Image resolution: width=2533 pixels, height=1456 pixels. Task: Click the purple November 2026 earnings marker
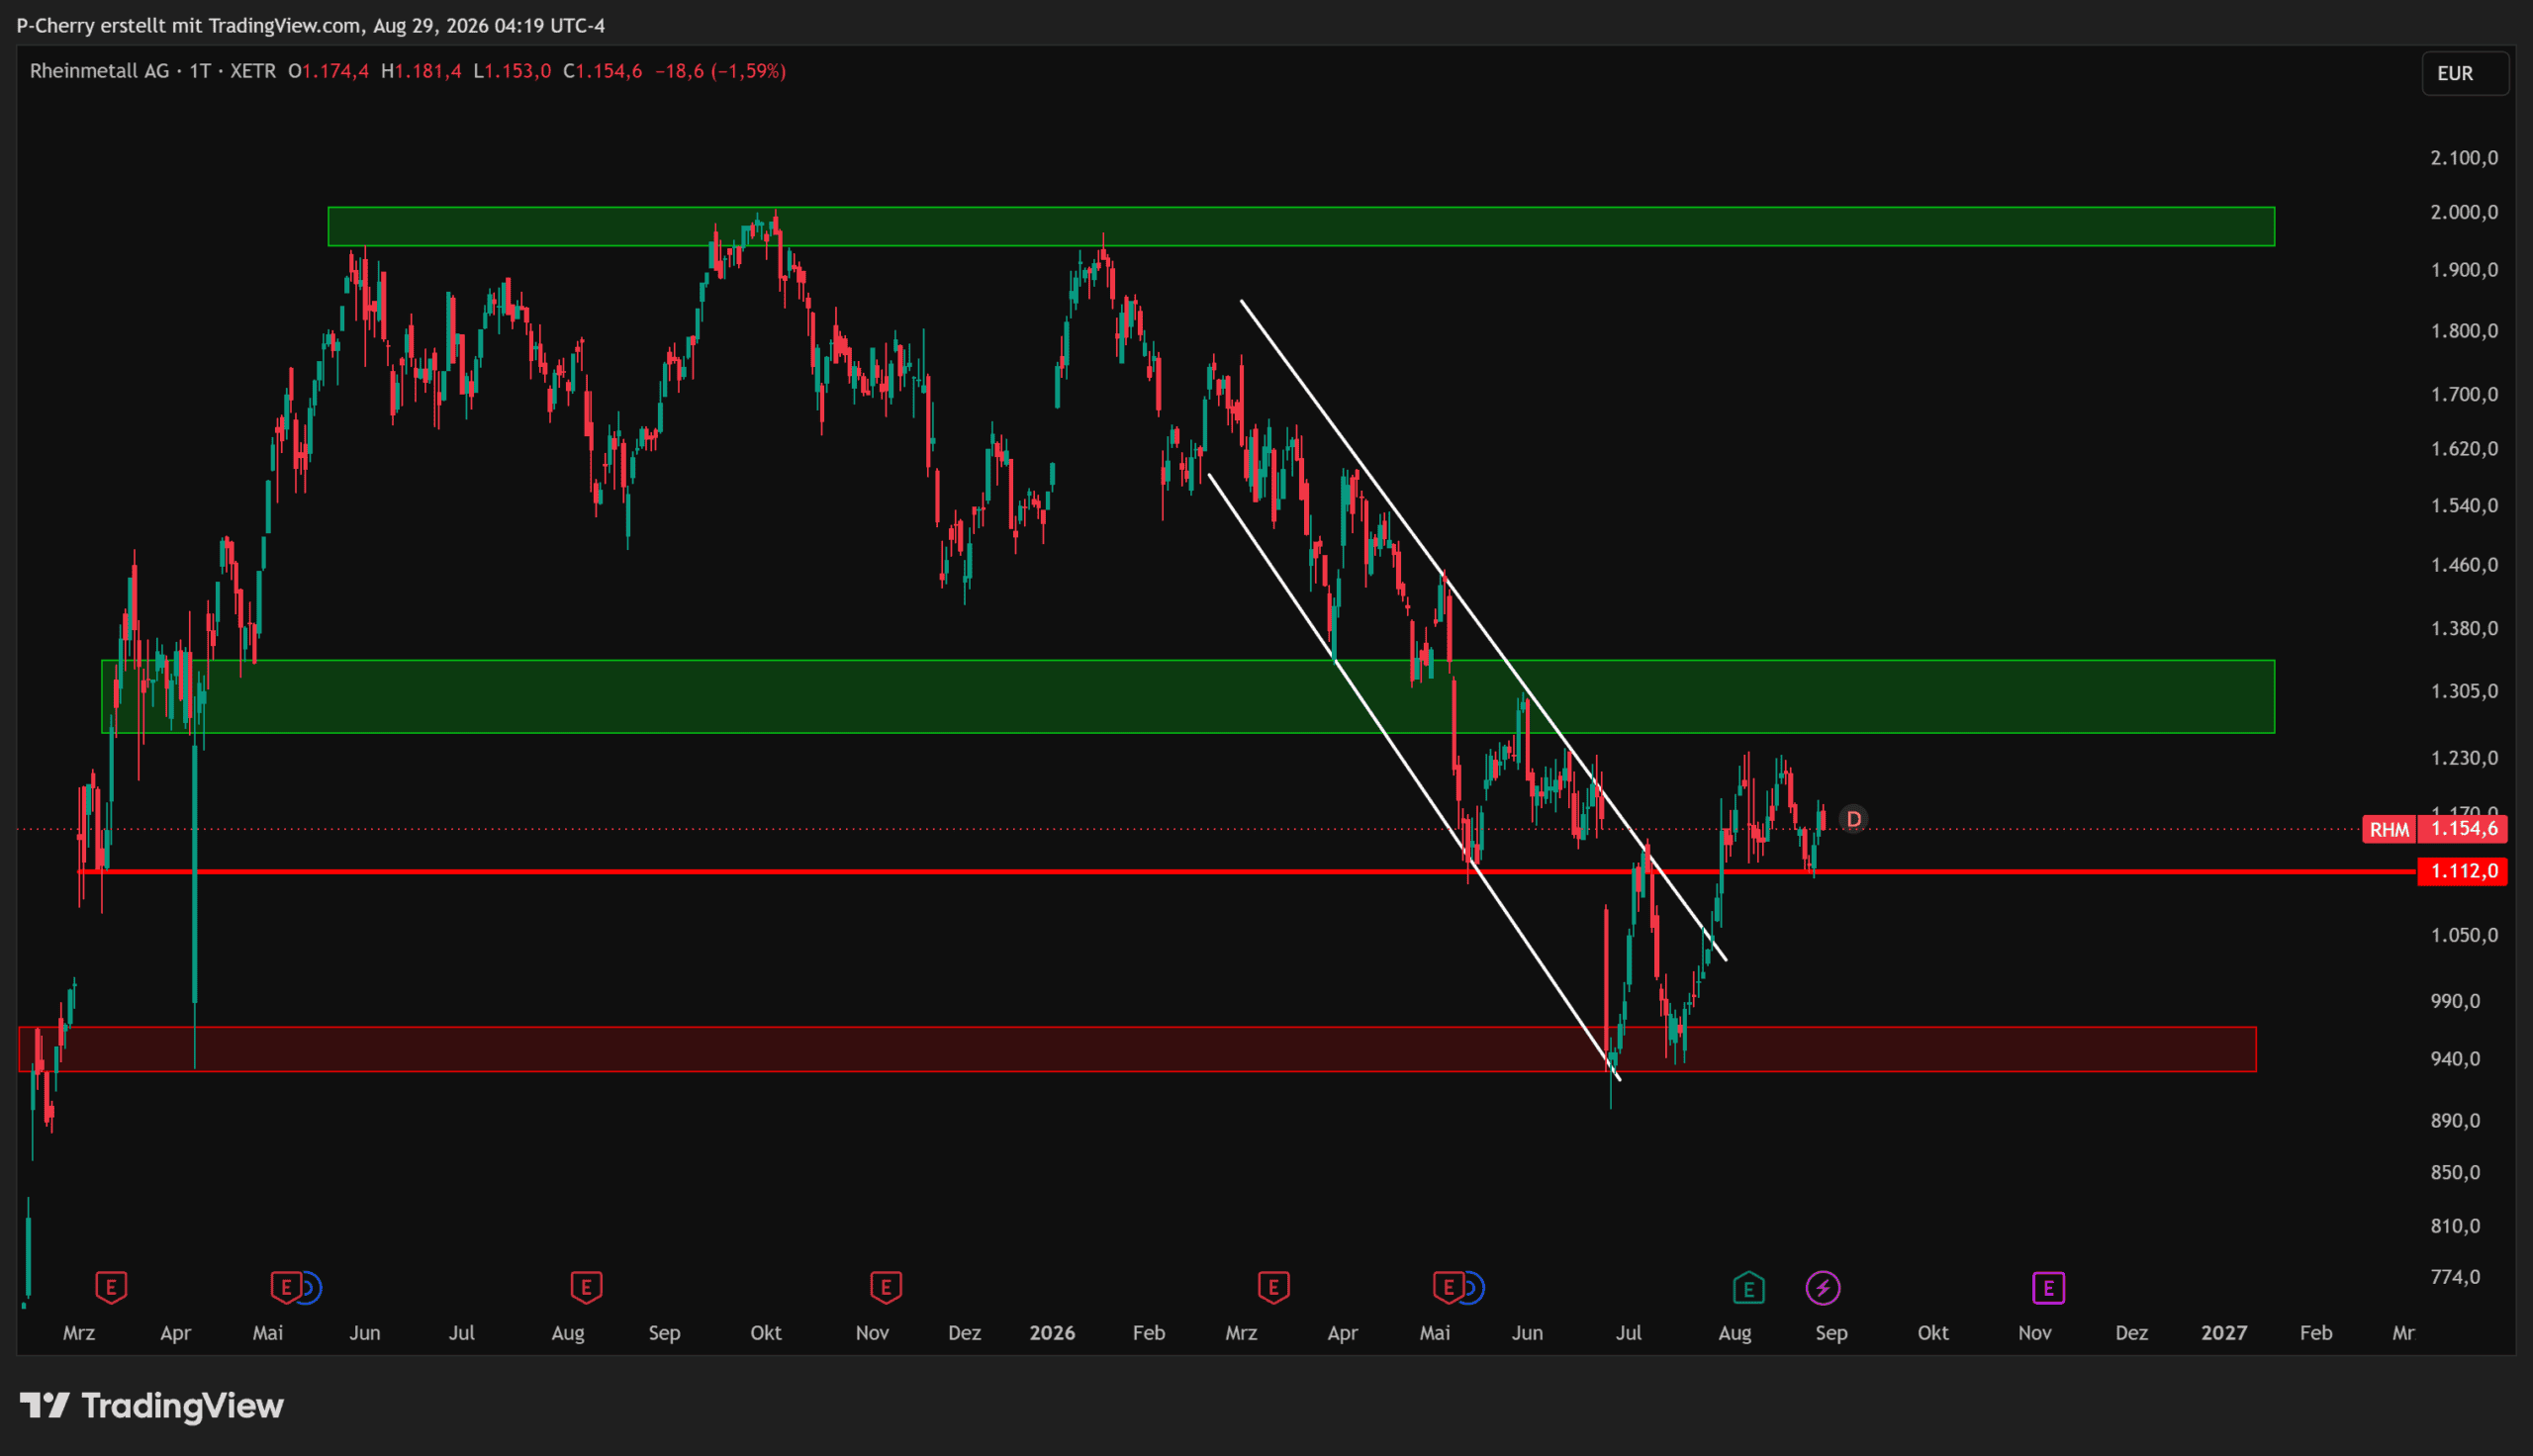(2049, 1288)
